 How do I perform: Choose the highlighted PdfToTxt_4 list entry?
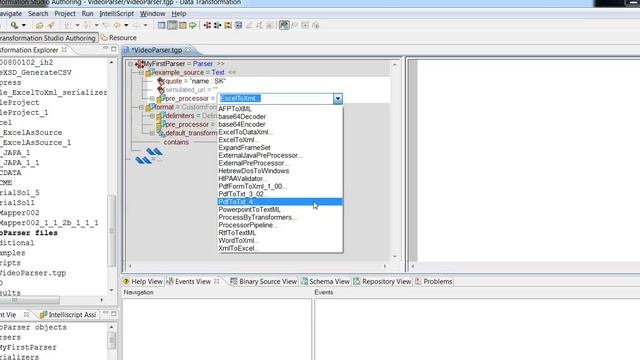pos(280,202)
